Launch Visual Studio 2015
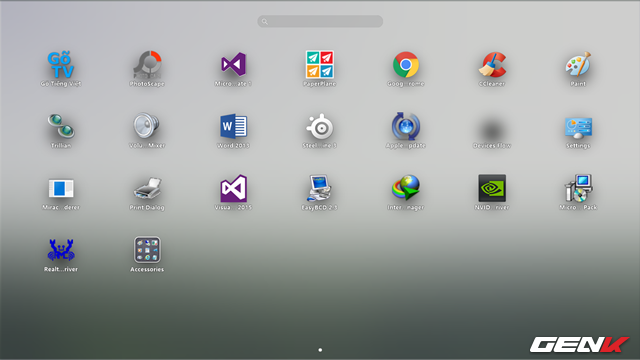Image resolution: width=640 pixels, height=360 pixels. [233, 188]
